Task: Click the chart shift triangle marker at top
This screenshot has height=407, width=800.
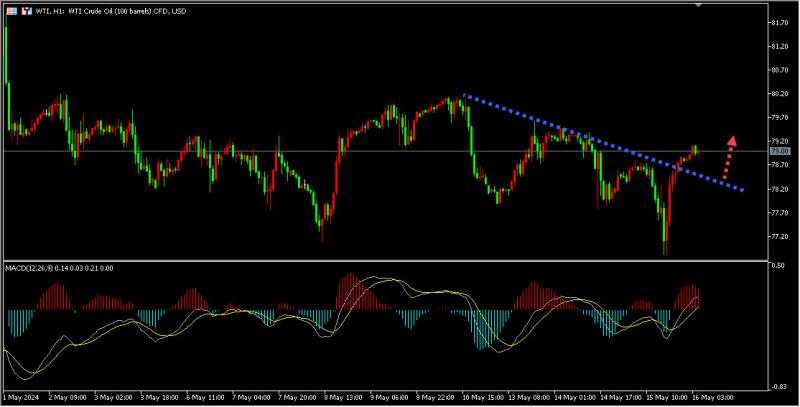Action: coord(698,5)
